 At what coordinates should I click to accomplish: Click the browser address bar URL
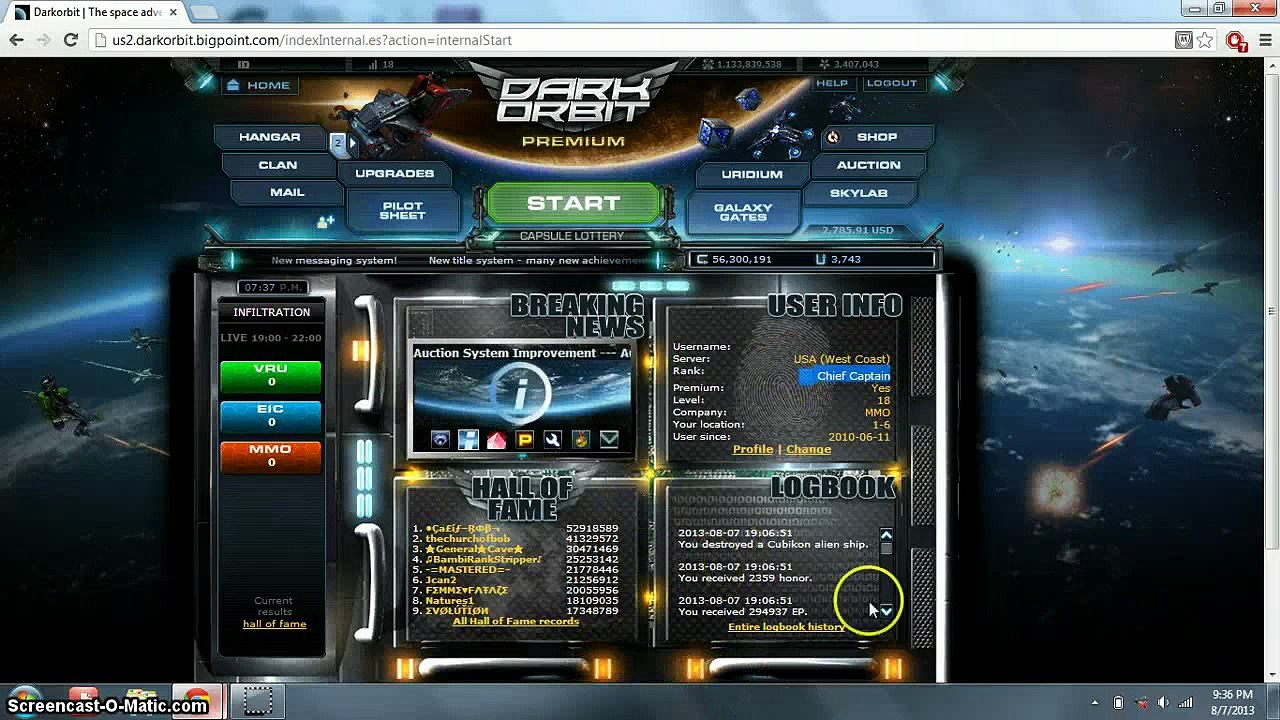click(x=312, y=40)
